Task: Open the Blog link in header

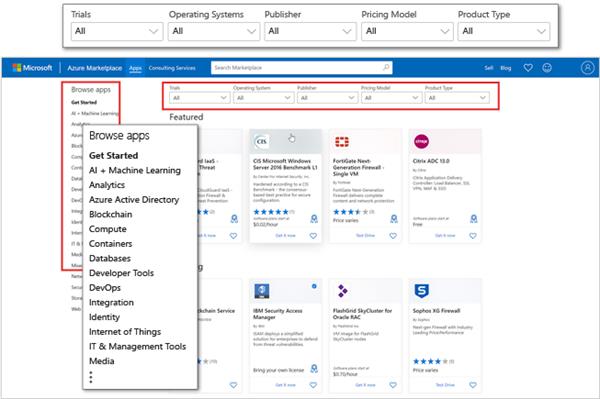Action: (x=505, y=68)
